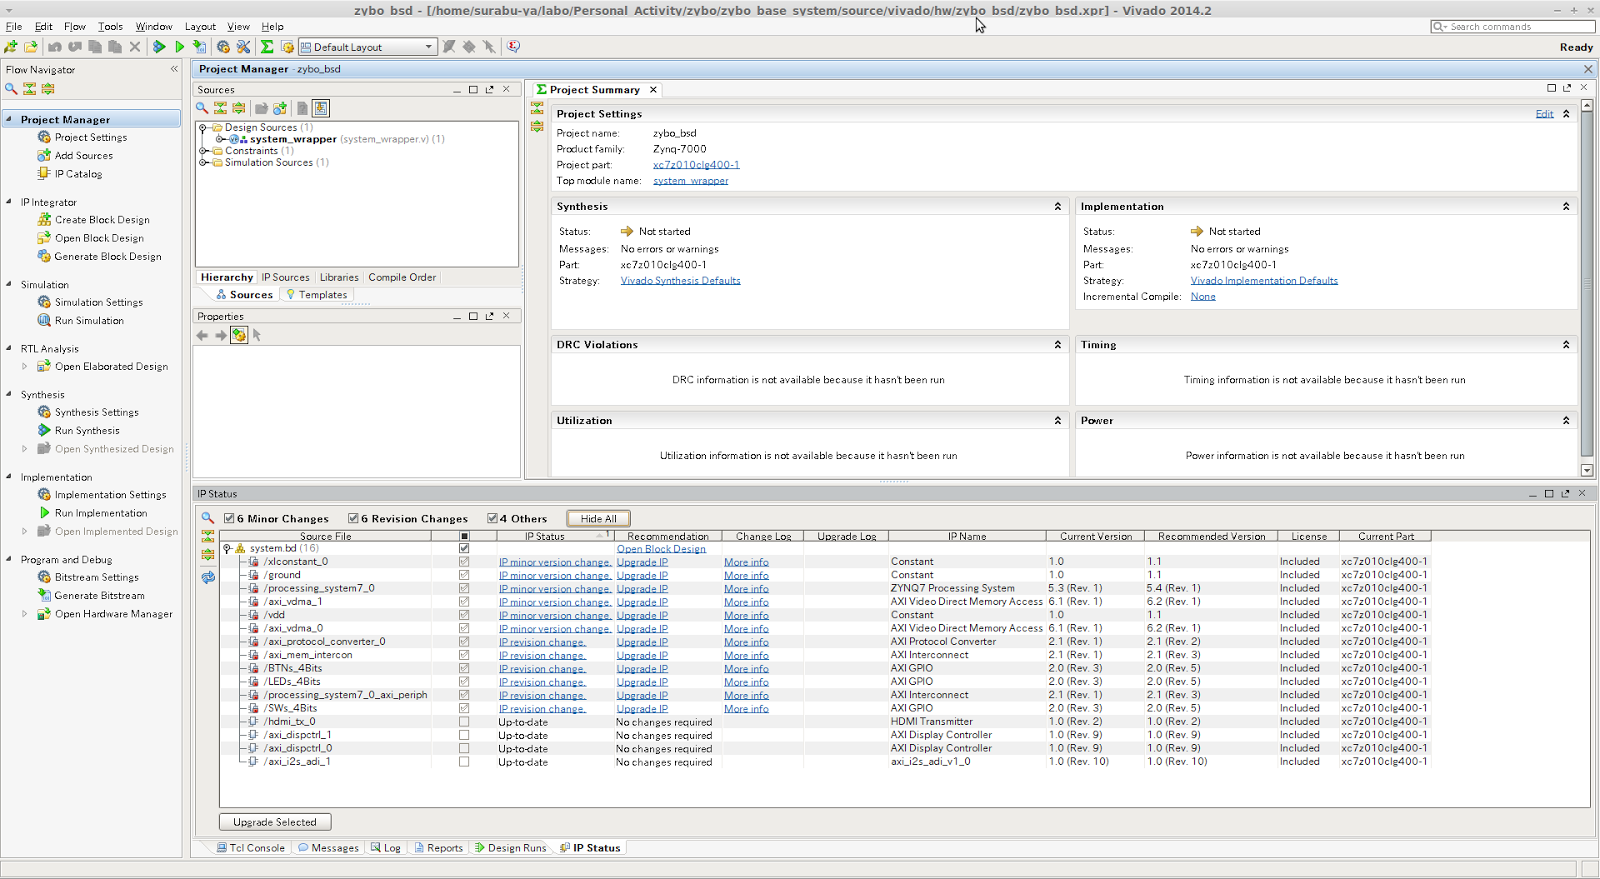Switch to the Design Runs tab

510,847
